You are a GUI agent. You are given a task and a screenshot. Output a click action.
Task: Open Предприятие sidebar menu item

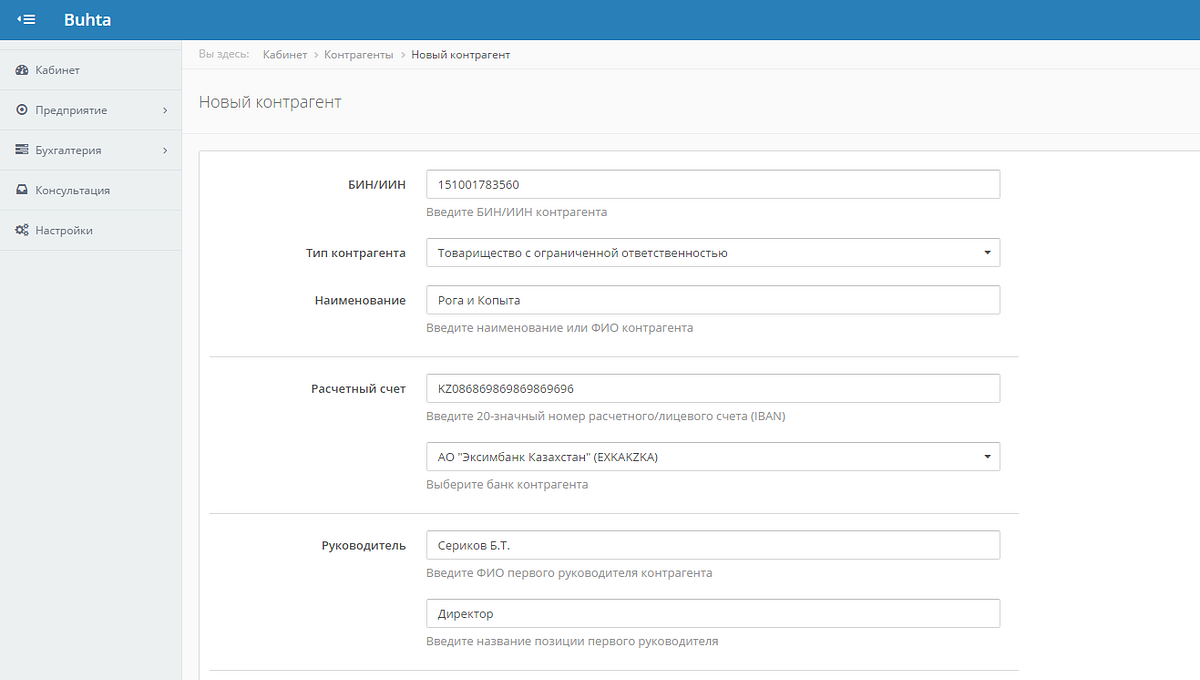pos(90,110)
